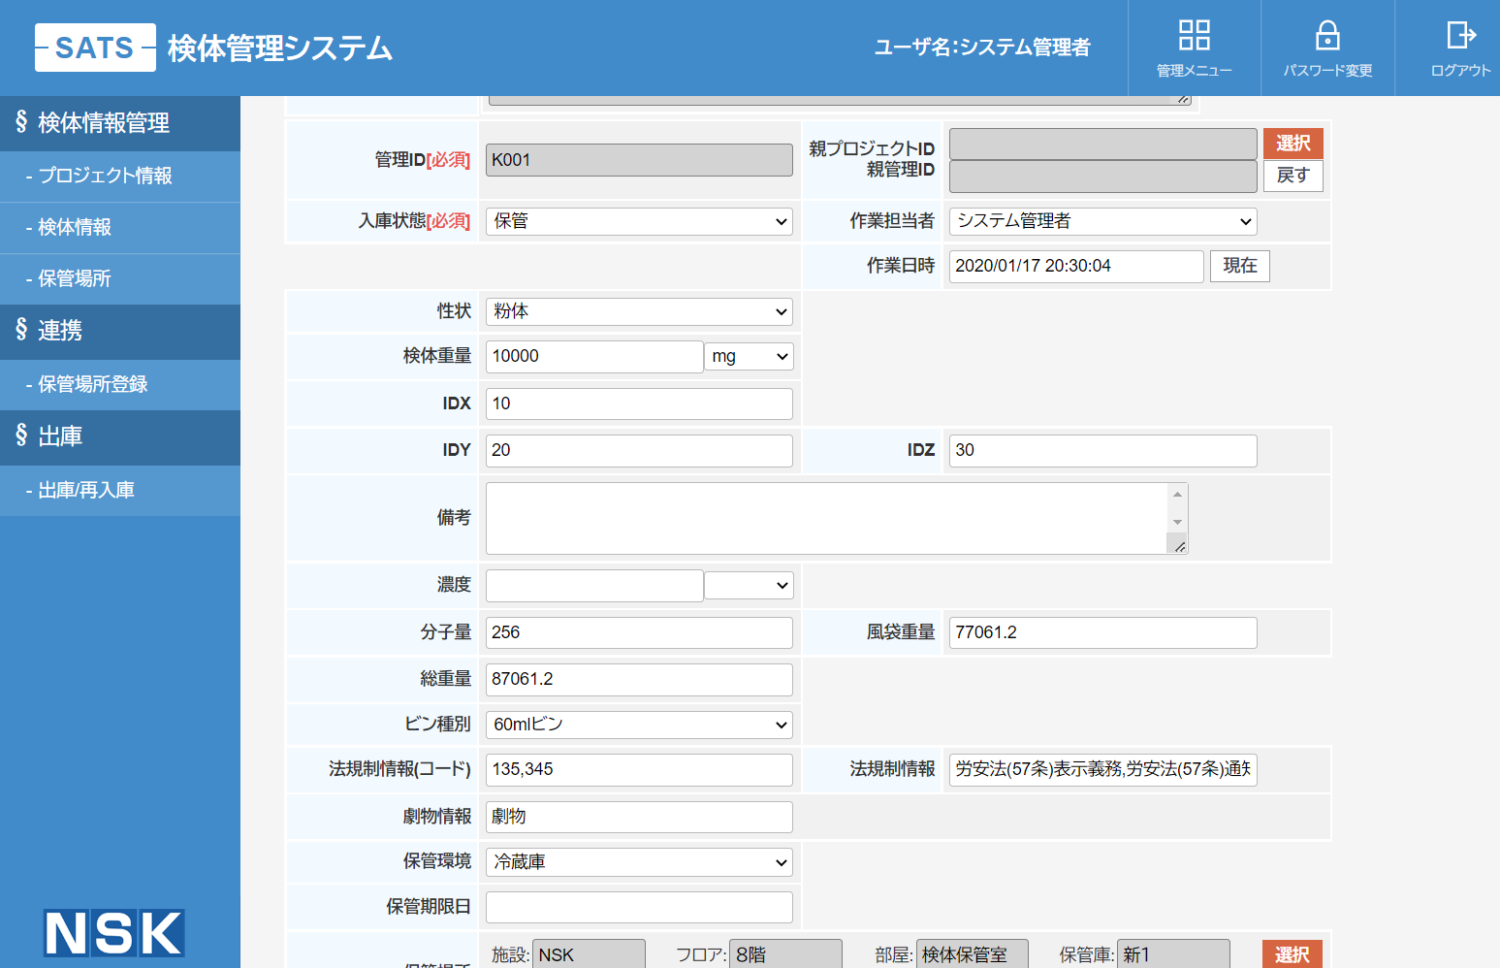The height and width of the screenshot is (968, 1500).
Task: Click the 保管期限日 field
Action: 639,907
